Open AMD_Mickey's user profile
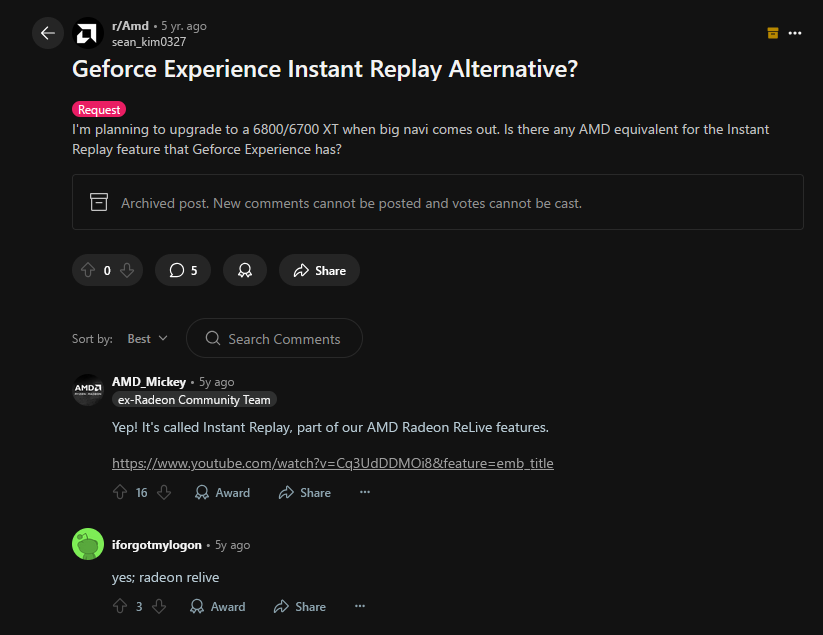Image resolution: width=823 pixels, height=635 pixels. coord(149,382)
